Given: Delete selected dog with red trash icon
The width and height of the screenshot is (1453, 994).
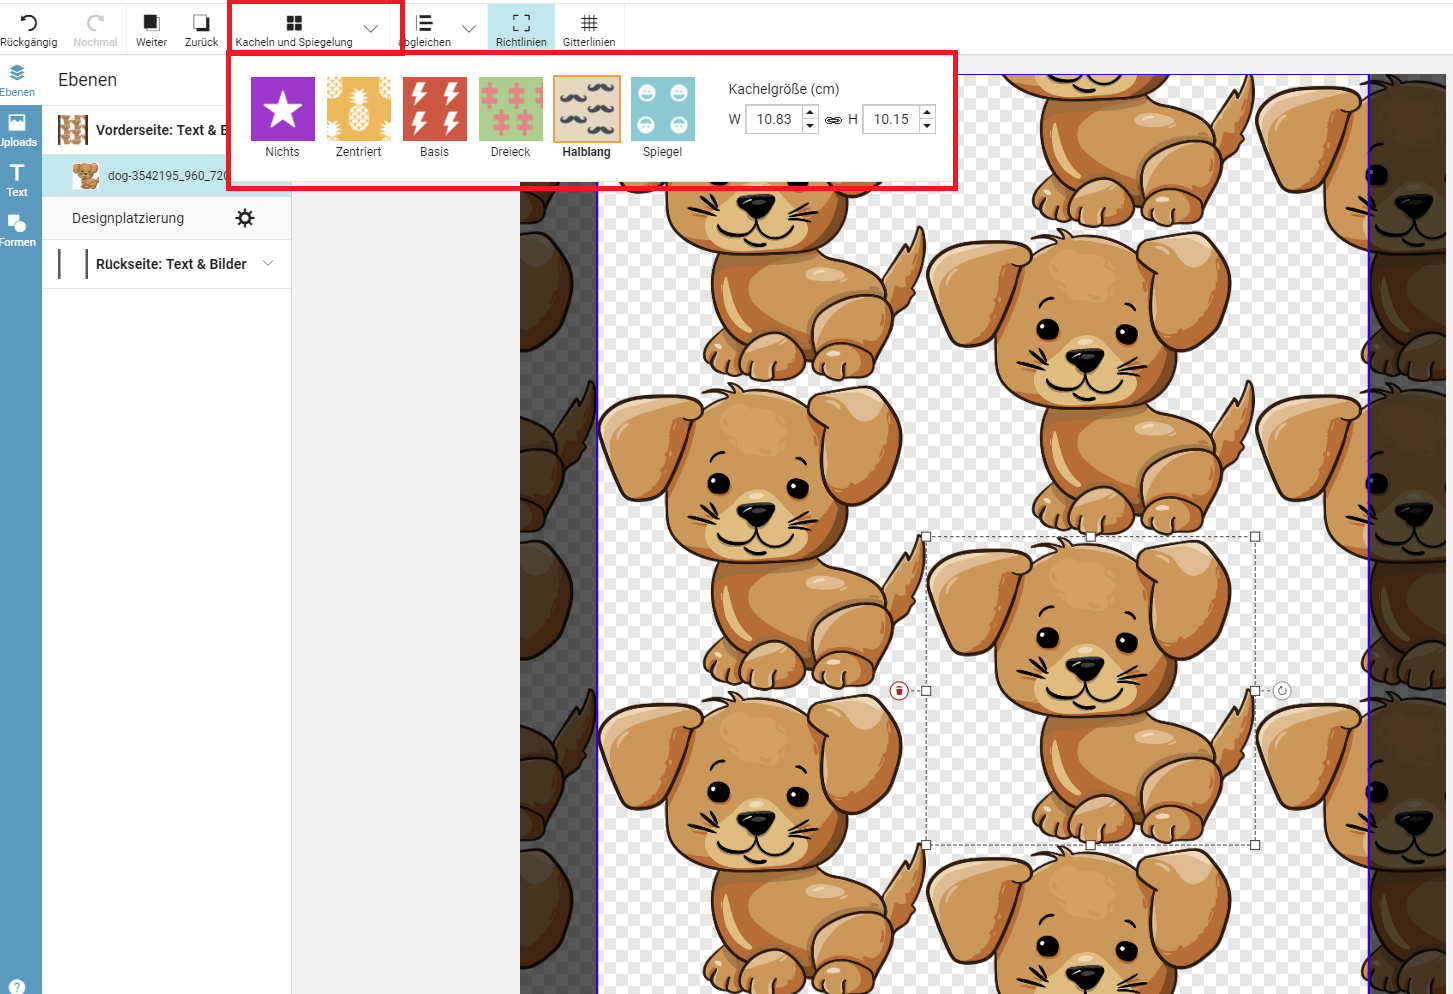Looking at the screenshot, I should (899, 691).
